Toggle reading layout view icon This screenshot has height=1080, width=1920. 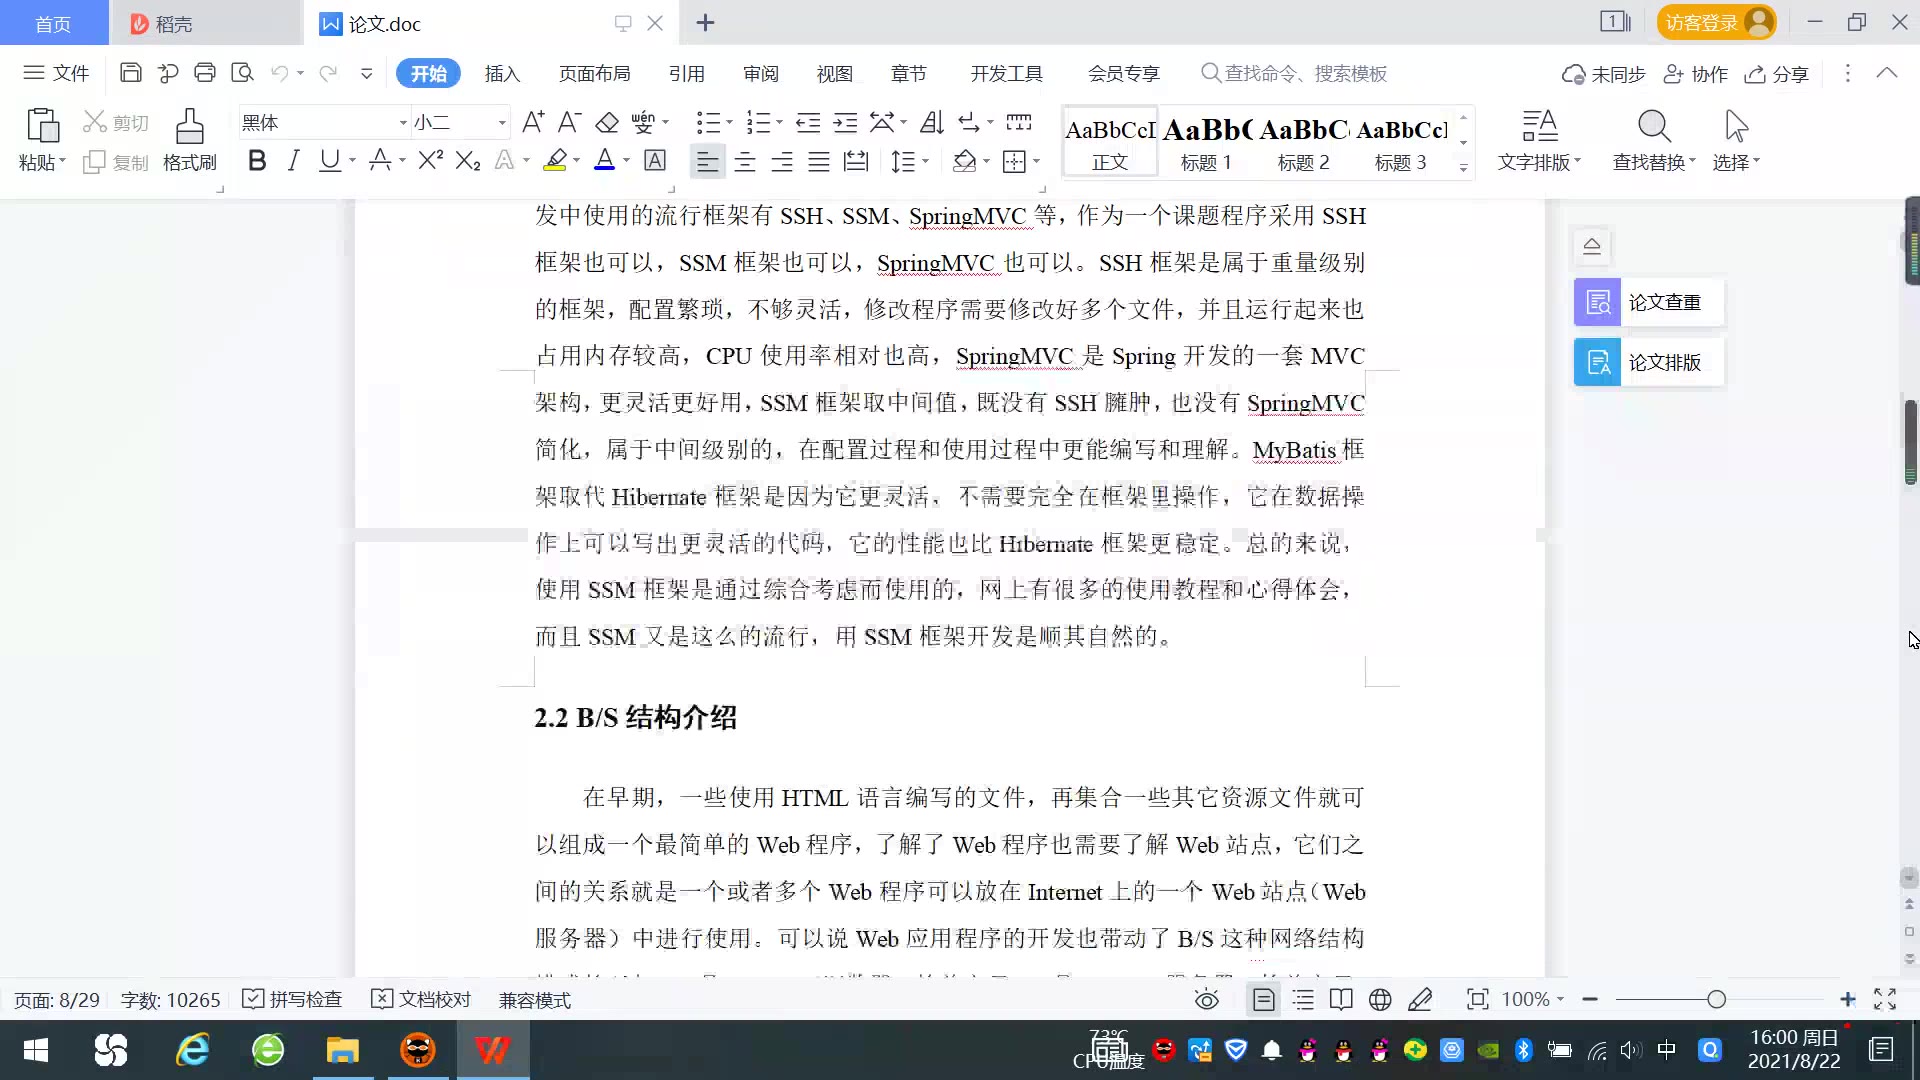coord(1341,1000)
